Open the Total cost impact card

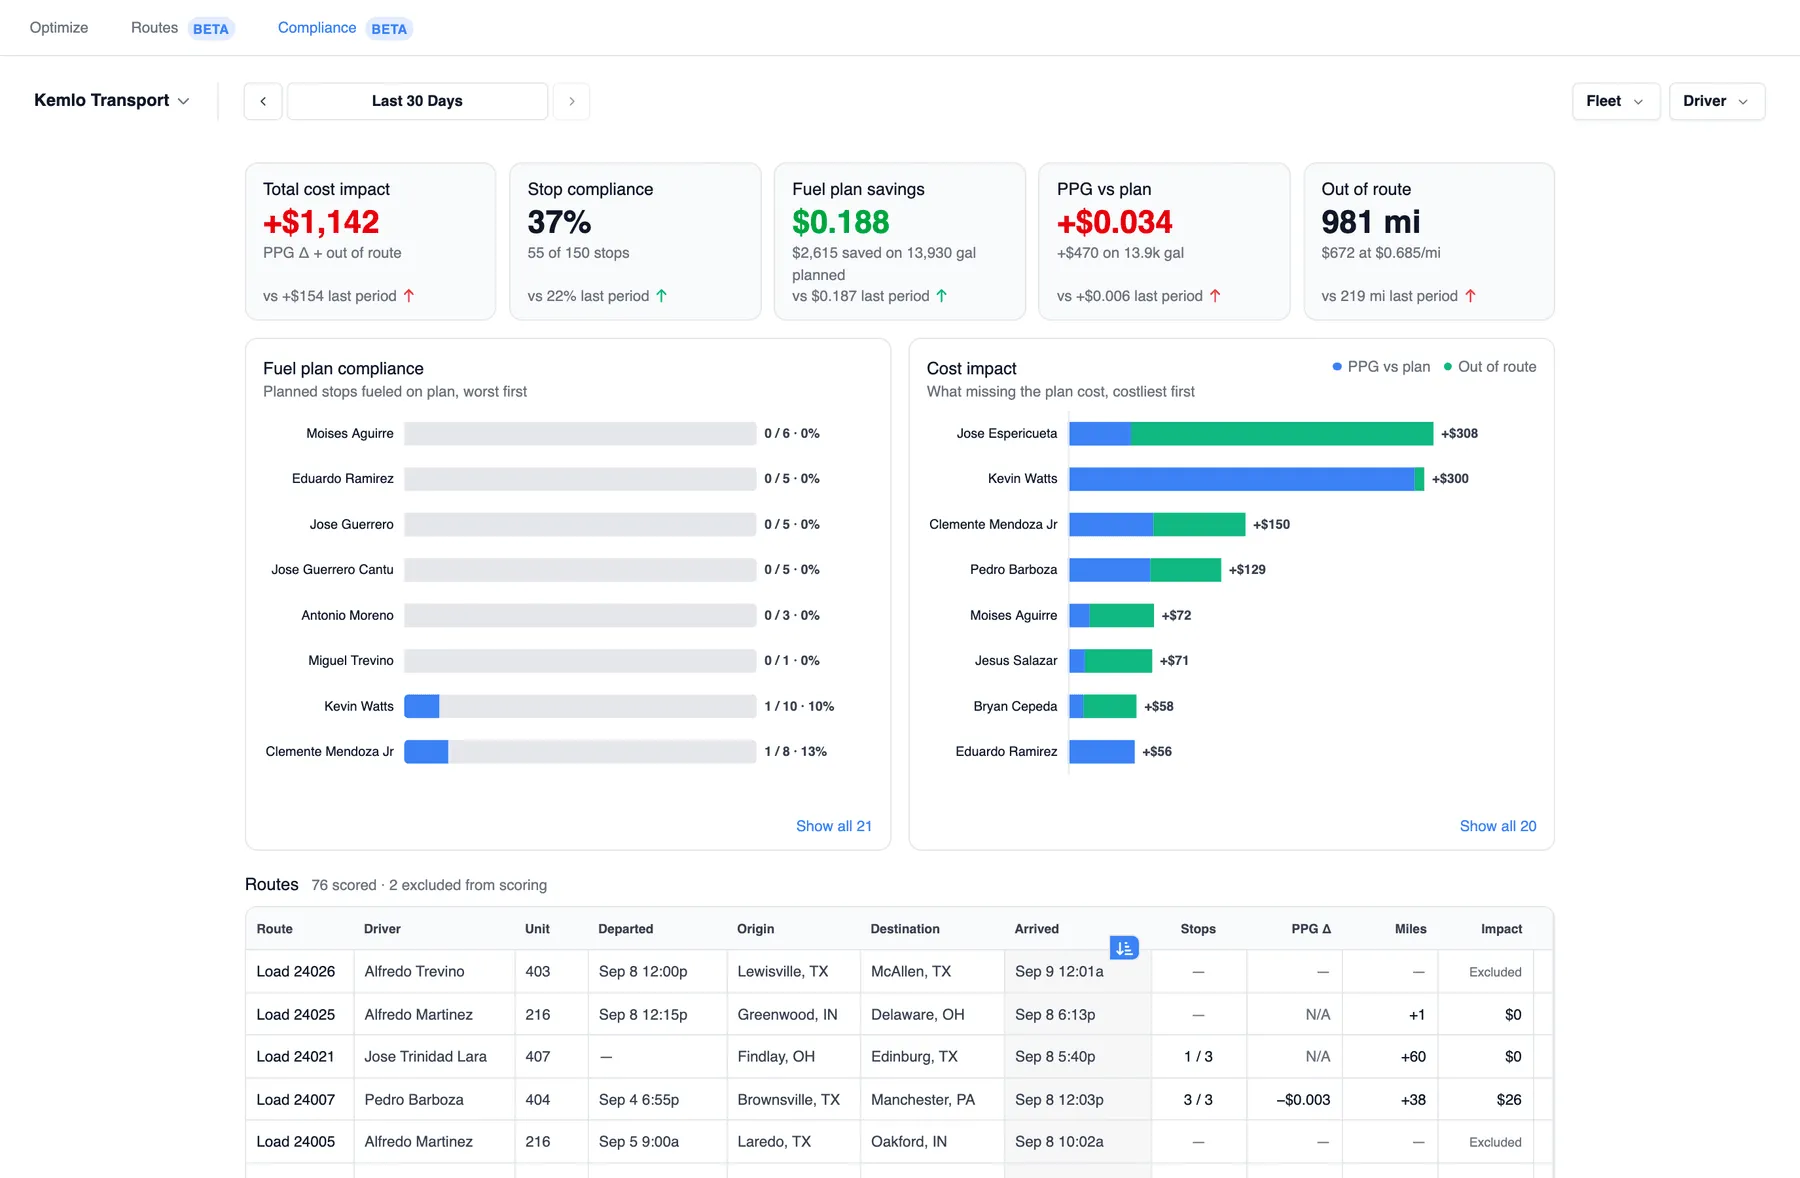tap(370, 242)
